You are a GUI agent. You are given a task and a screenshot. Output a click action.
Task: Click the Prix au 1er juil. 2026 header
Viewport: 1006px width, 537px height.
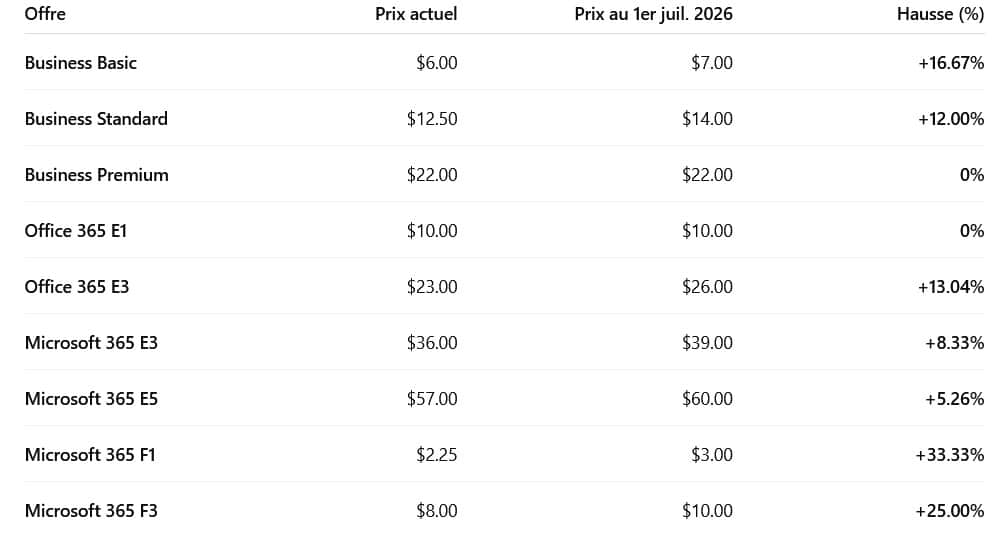653,14
